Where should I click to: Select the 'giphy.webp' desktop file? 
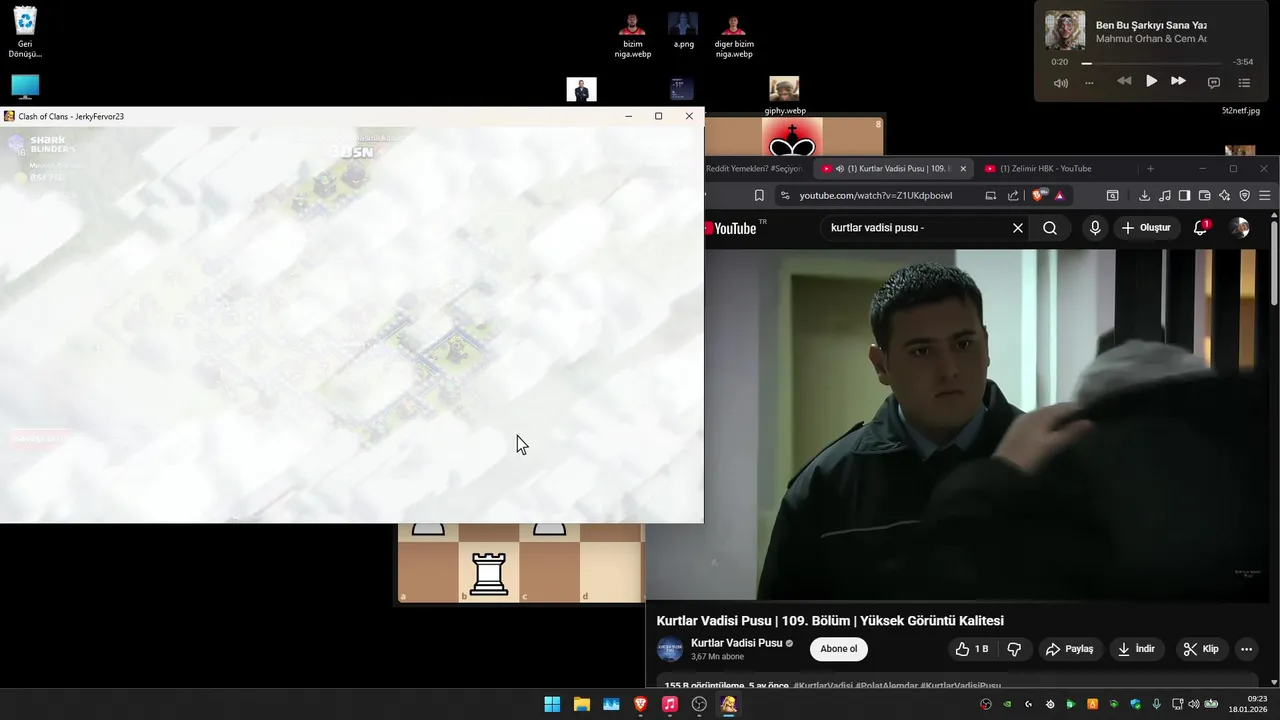click(785, 96)
